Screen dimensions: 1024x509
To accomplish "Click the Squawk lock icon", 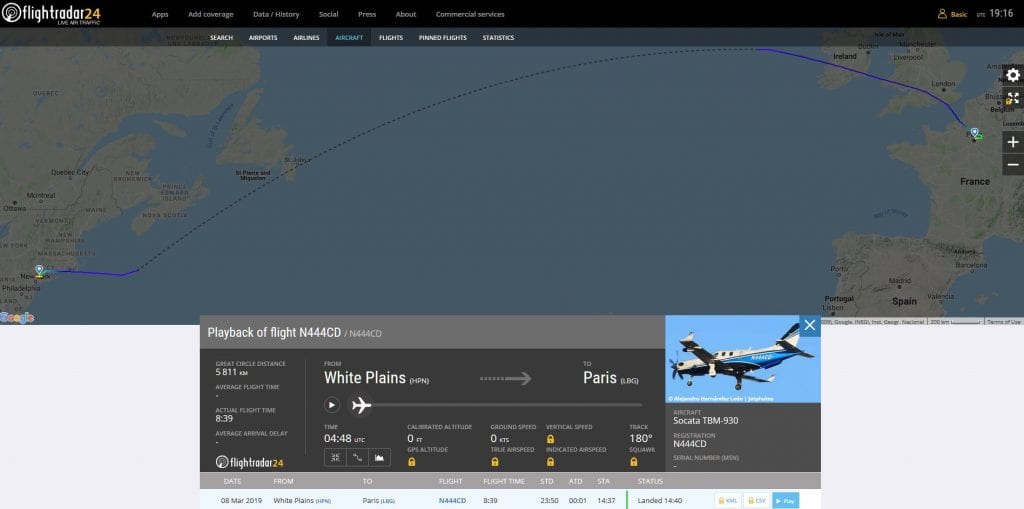I will coord(633,462).
